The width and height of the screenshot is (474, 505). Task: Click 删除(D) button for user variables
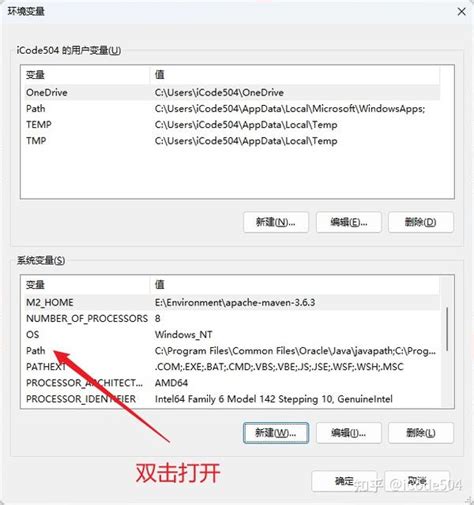pyautogui.click(x=421, y=222)
